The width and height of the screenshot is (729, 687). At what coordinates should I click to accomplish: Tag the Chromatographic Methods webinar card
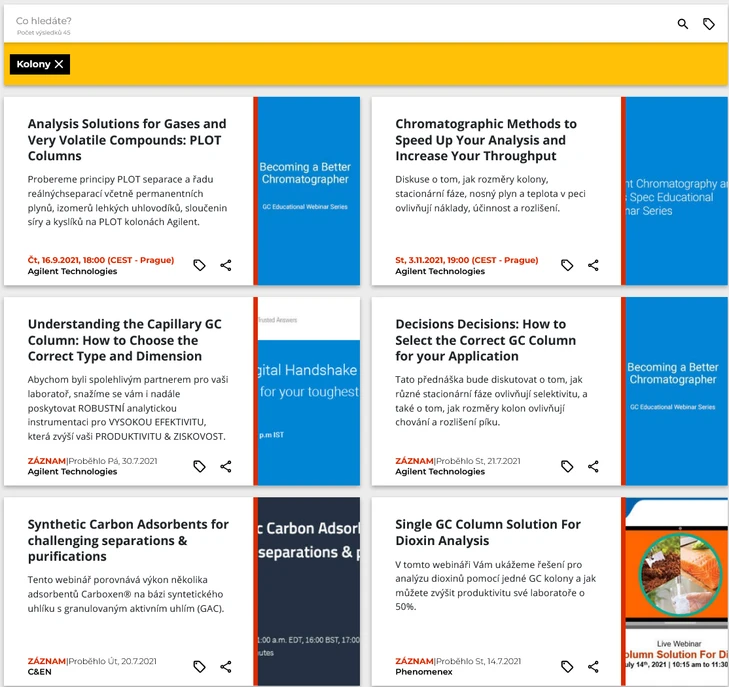(x=567, y=266)
